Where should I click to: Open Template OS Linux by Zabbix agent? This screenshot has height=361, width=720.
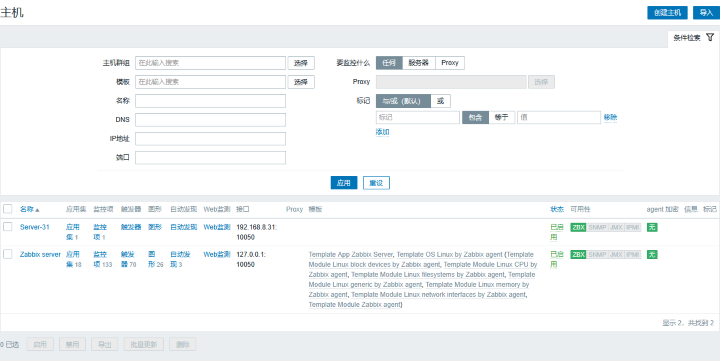[450, 254]
